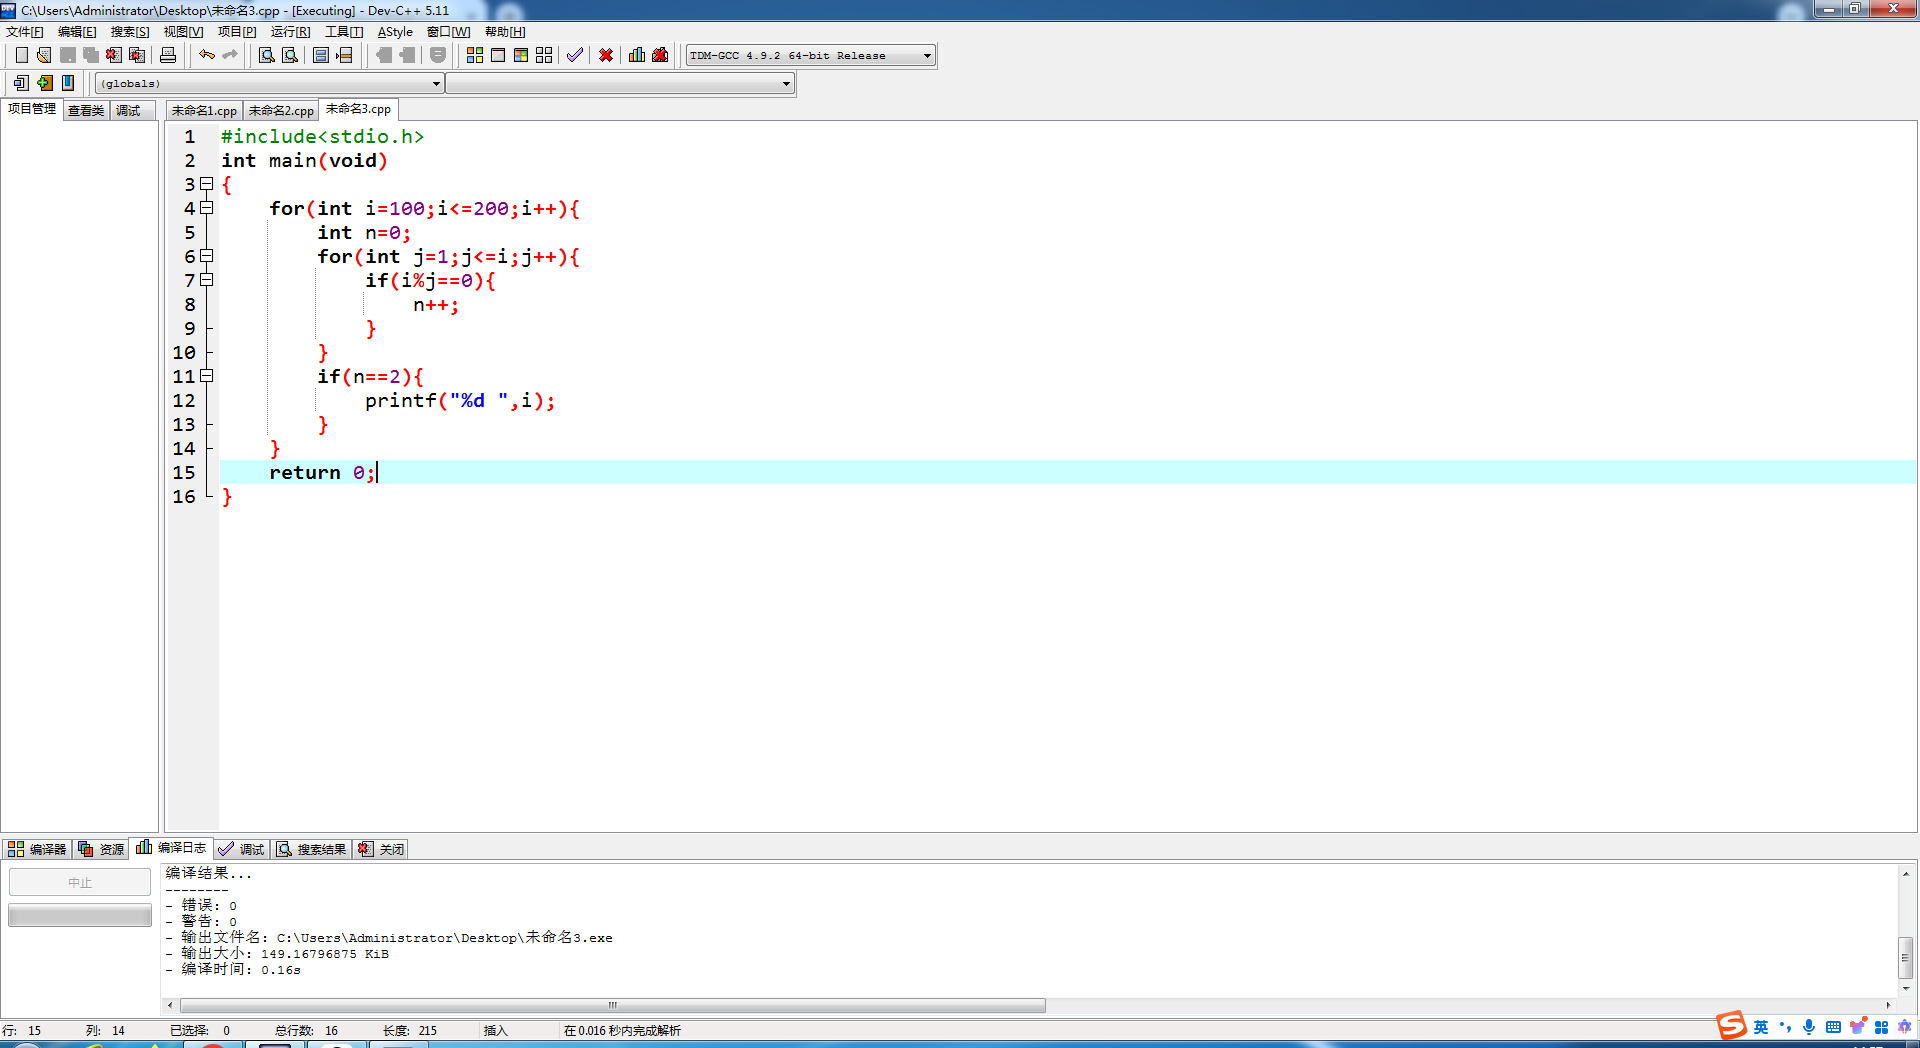1920x1048 pixels.
Task: Click the 关闭 bottom panel tab
Action: tap(381, 849)
